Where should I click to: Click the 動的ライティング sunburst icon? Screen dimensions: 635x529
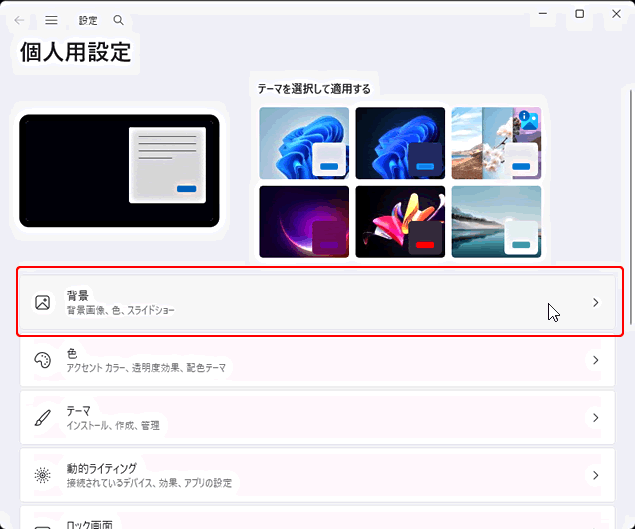click(x=43, y=475)
